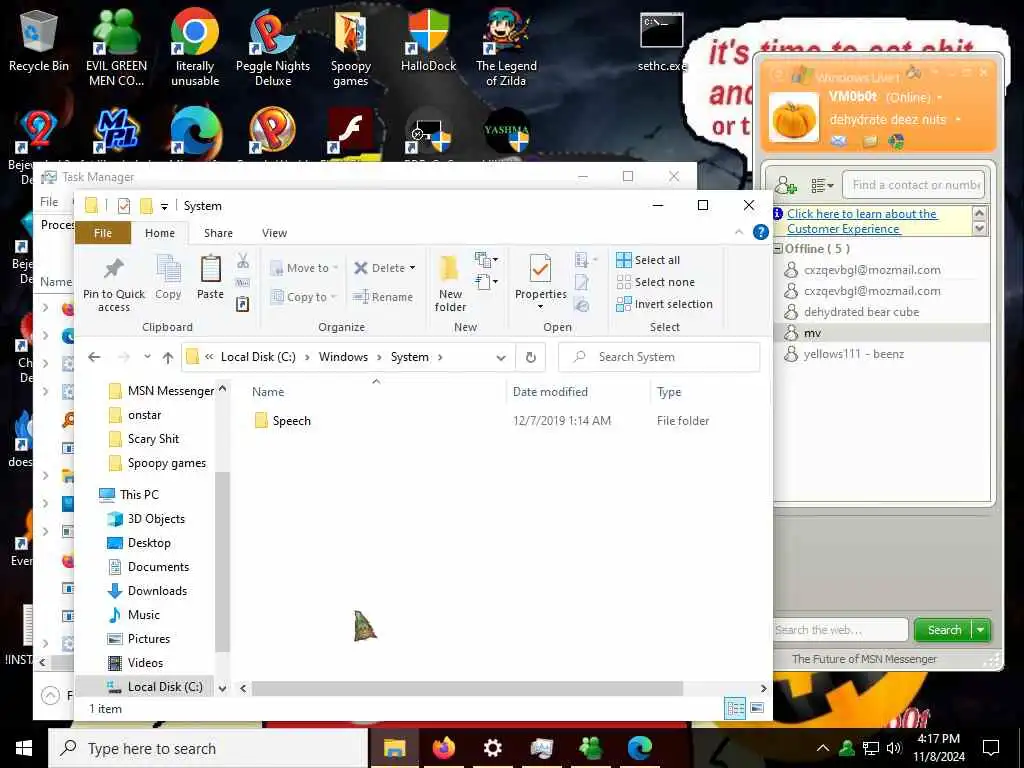Click the Copy icon in Clipboard group
This screenshot has height=768, width=1024.
coord(168,268)
